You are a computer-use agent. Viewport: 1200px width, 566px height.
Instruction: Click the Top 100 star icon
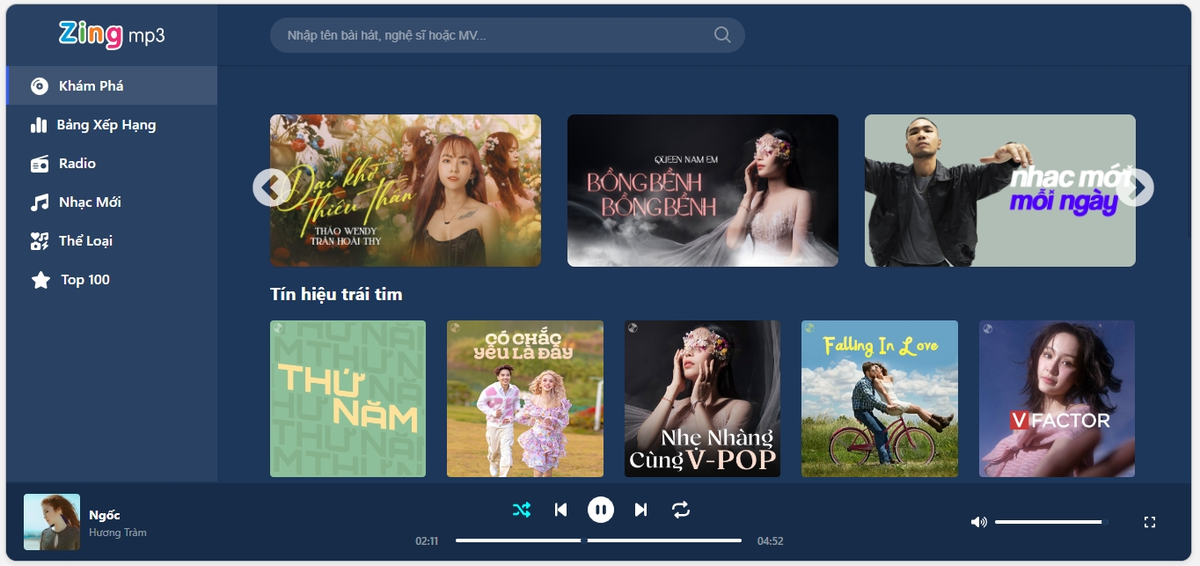(x=40, y=280)
